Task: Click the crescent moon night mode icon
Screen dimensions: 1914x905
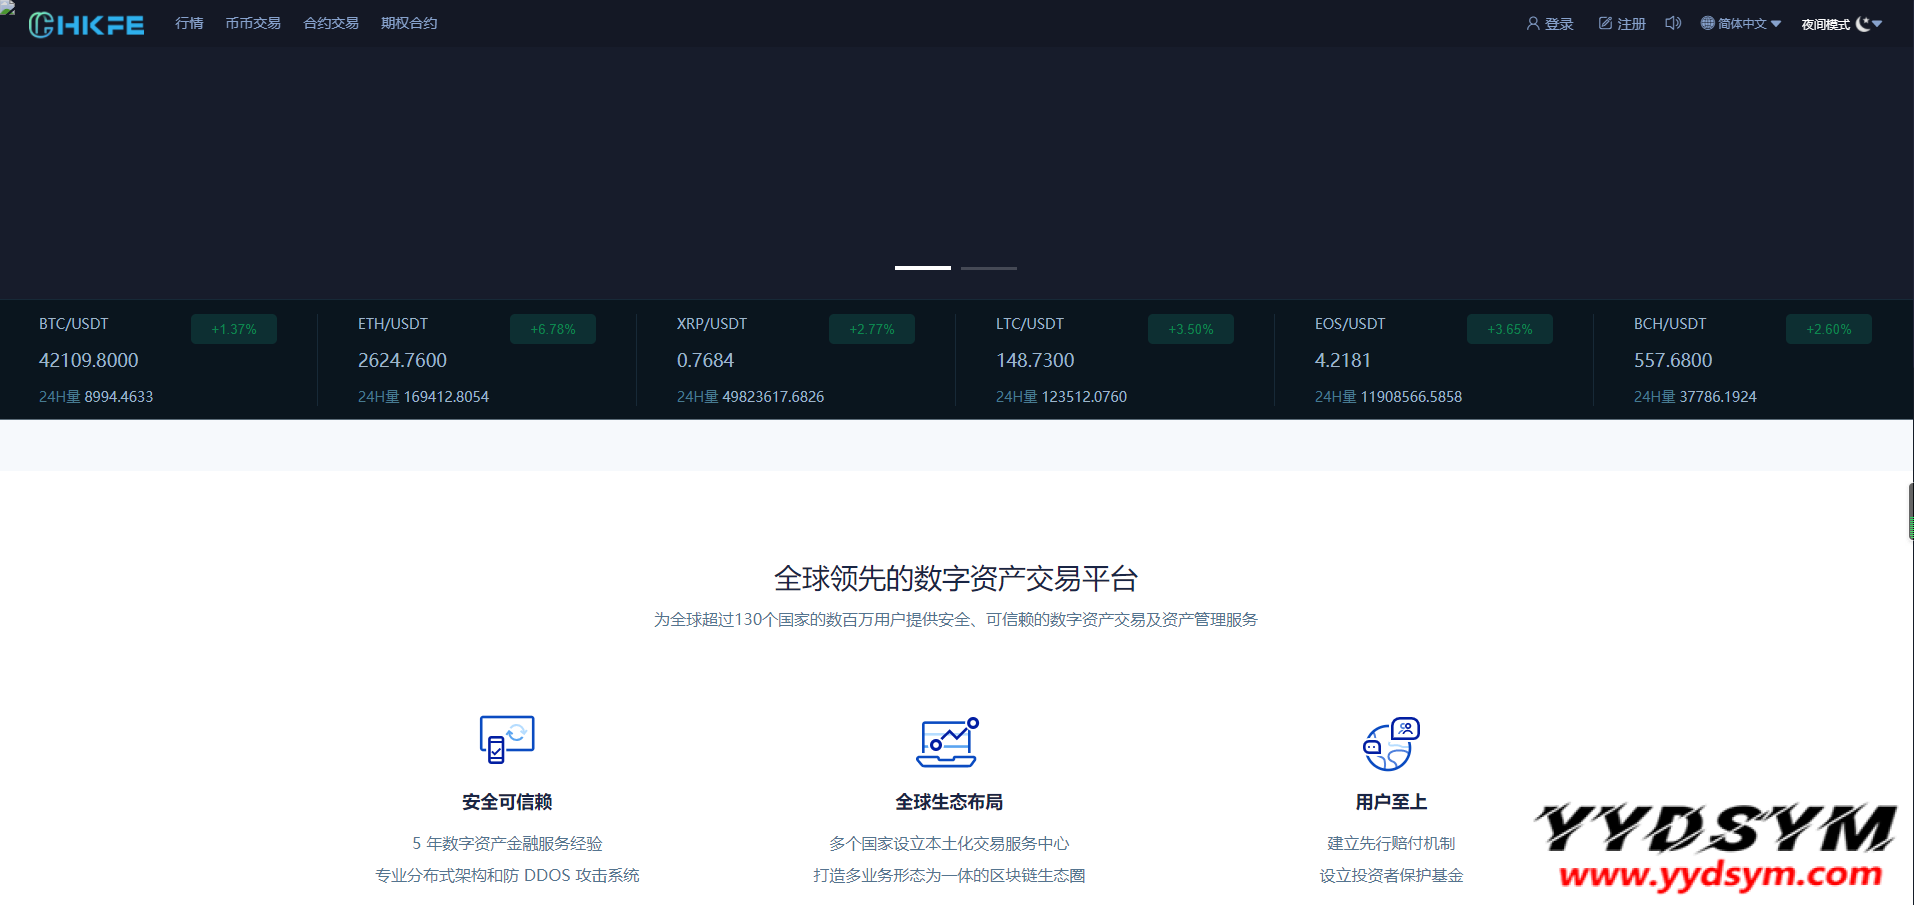Action: click(1863, 24)
